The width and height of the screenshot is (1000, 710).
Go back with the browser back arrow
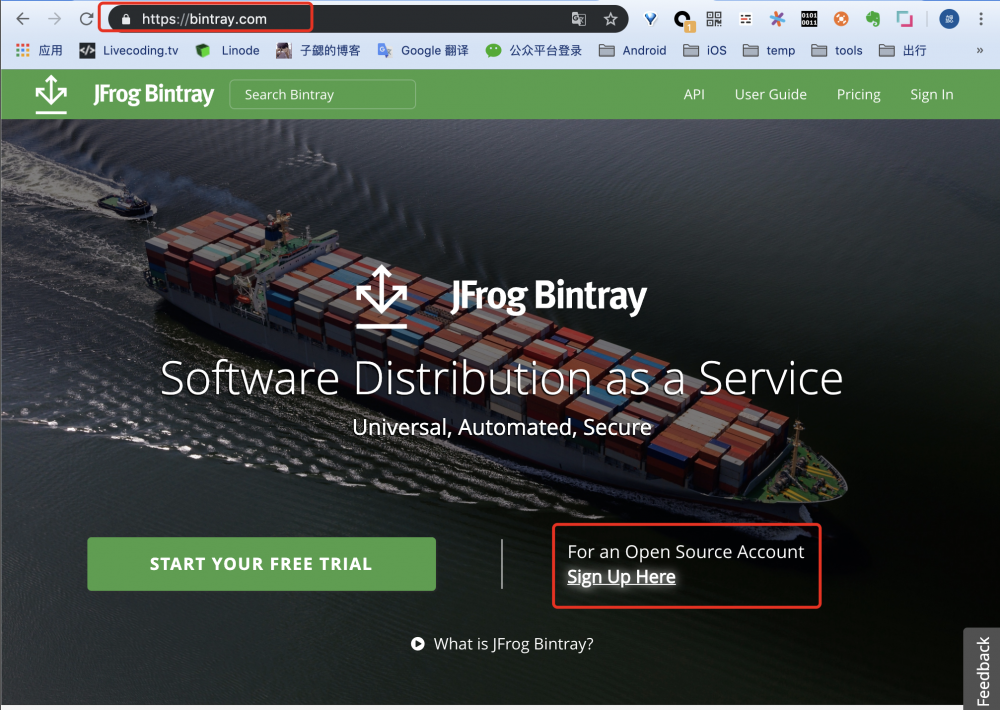pyautogui.click(x=23, y=19)
